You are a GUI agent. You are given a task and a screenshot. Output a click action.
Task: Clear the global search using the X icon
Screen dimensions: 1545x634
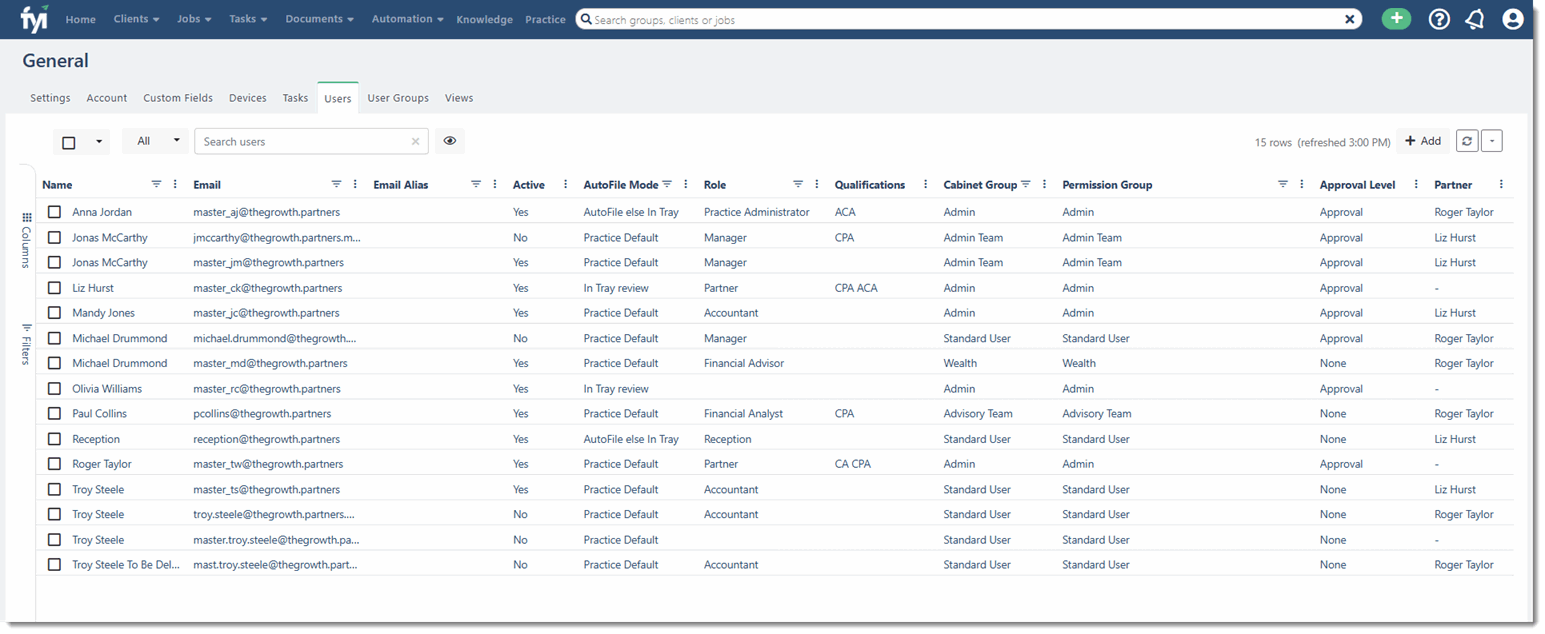[x=1350, y=18]
